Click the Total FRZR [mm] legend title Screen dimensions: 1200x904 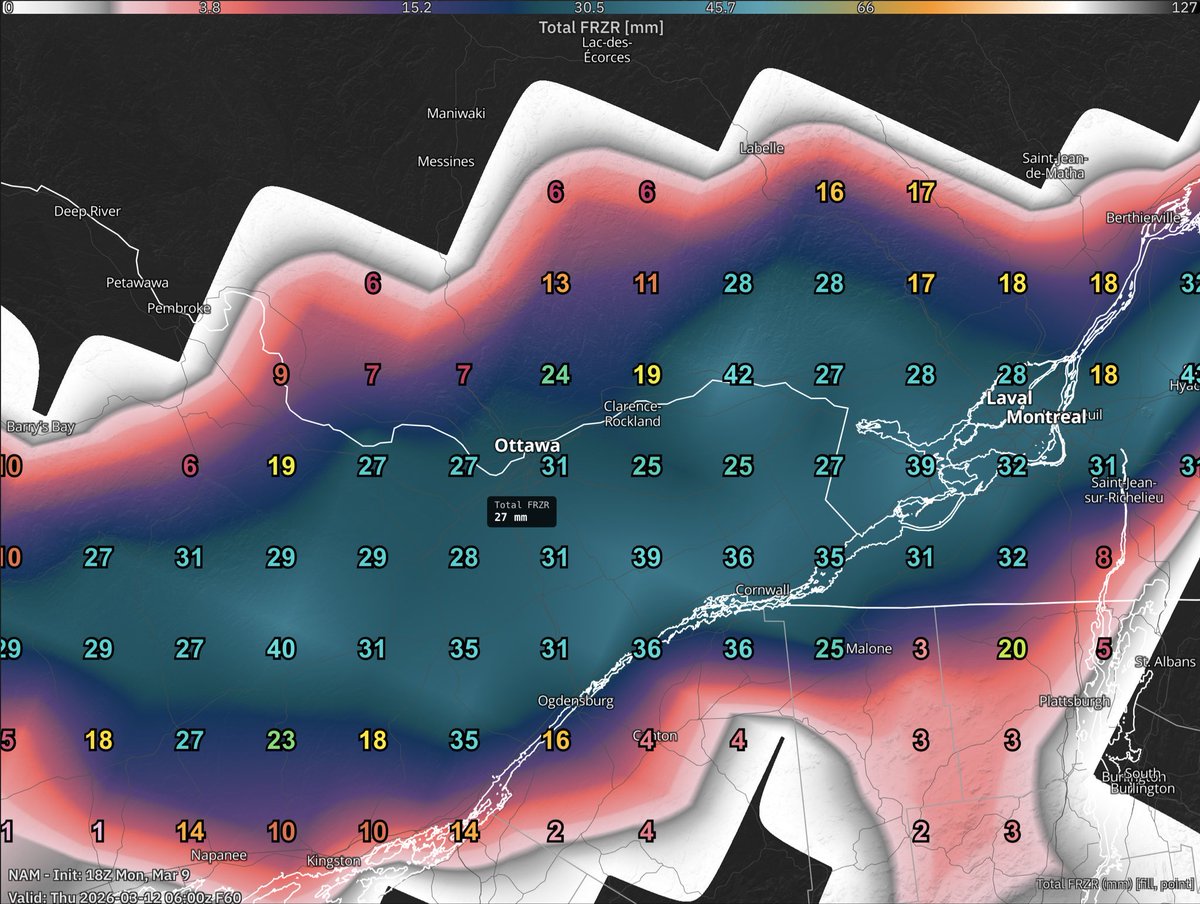pos(601,27)
